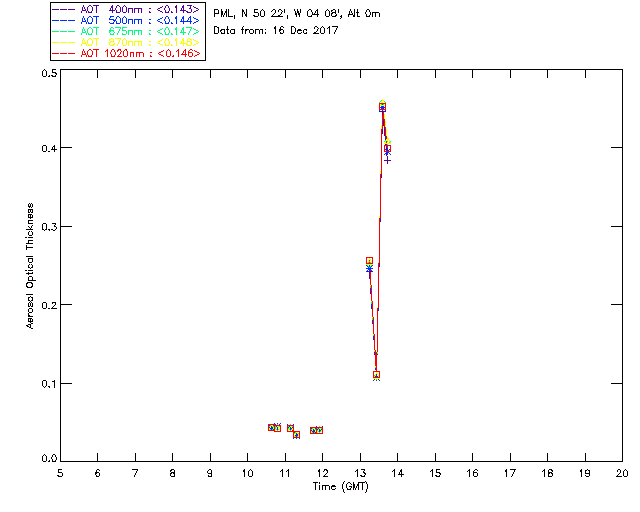Viewport: 640px width, 512px height.
Task: Click the 'Data from: 16 Dec 2017' text
Action: coord(276,31)
